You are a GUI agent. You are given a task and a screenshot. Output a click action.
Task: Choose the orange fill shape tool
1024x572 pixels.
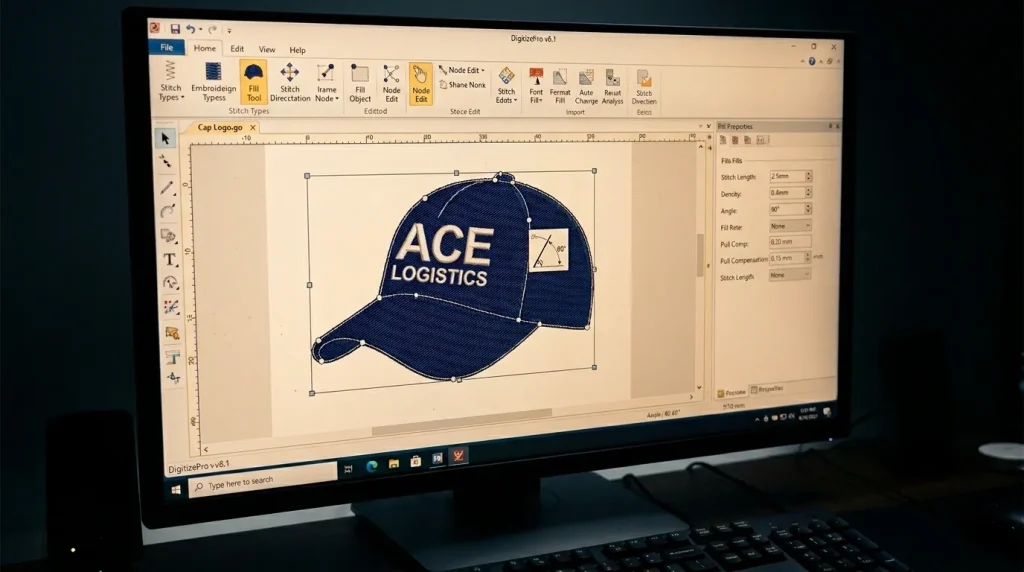point(172,333)
